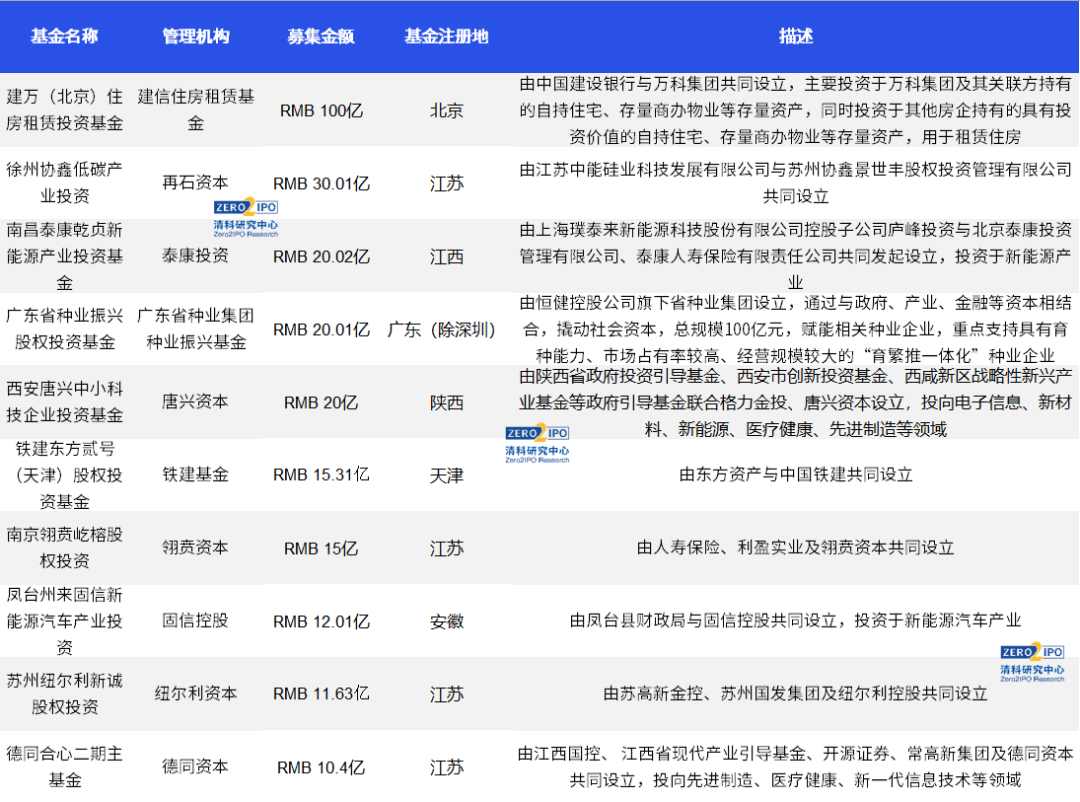Click the amount RMB 20.01亿
Screen dimensions: 1080x802
[x=321, y=329]
